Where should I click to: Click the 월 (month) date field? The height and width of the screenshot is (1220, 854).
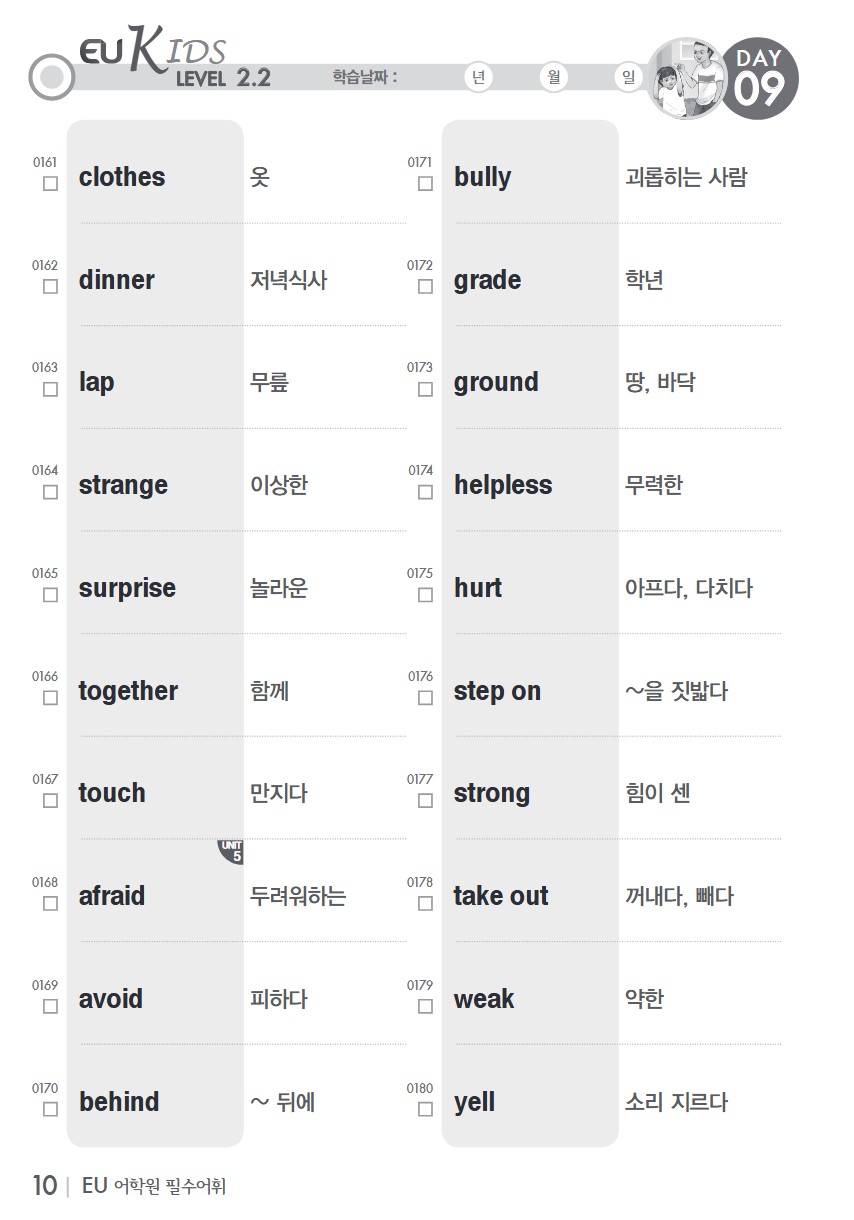(x=553, y=78)
